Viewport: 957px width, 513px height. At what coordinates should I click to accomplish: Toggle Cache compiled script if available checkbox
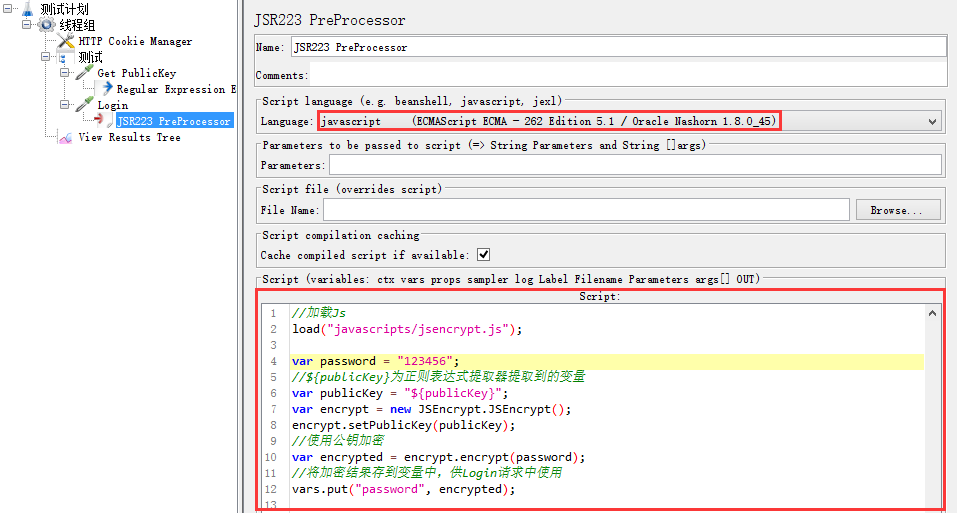(x=483, y=254)
